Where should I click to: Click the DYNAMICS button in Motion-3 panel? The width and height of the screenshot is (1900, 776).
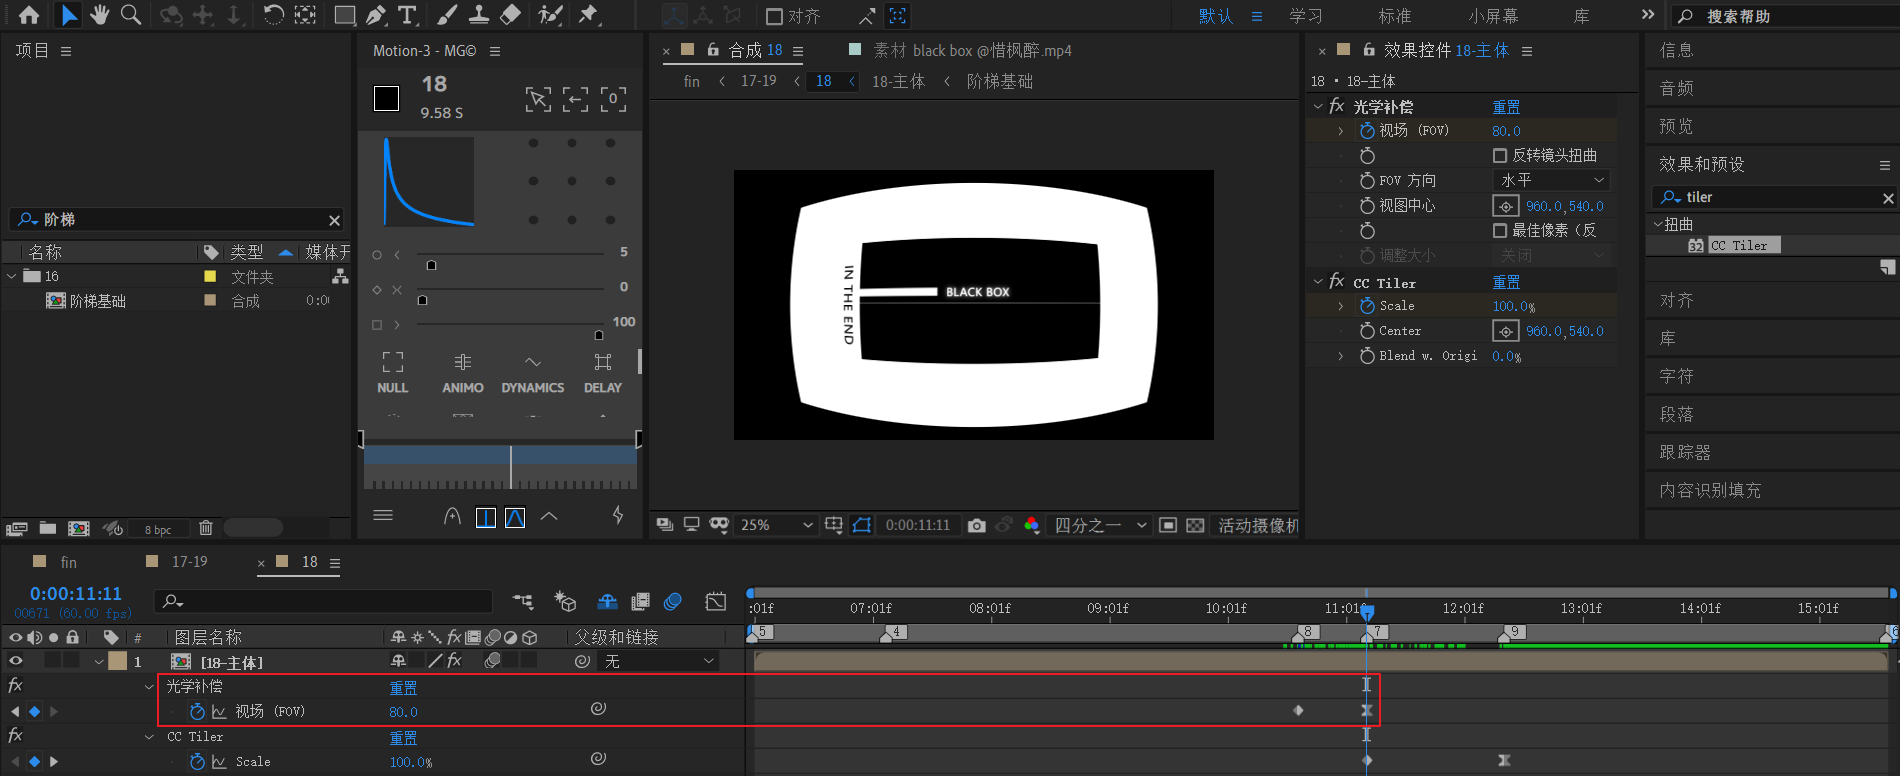(x=533, y=372)
